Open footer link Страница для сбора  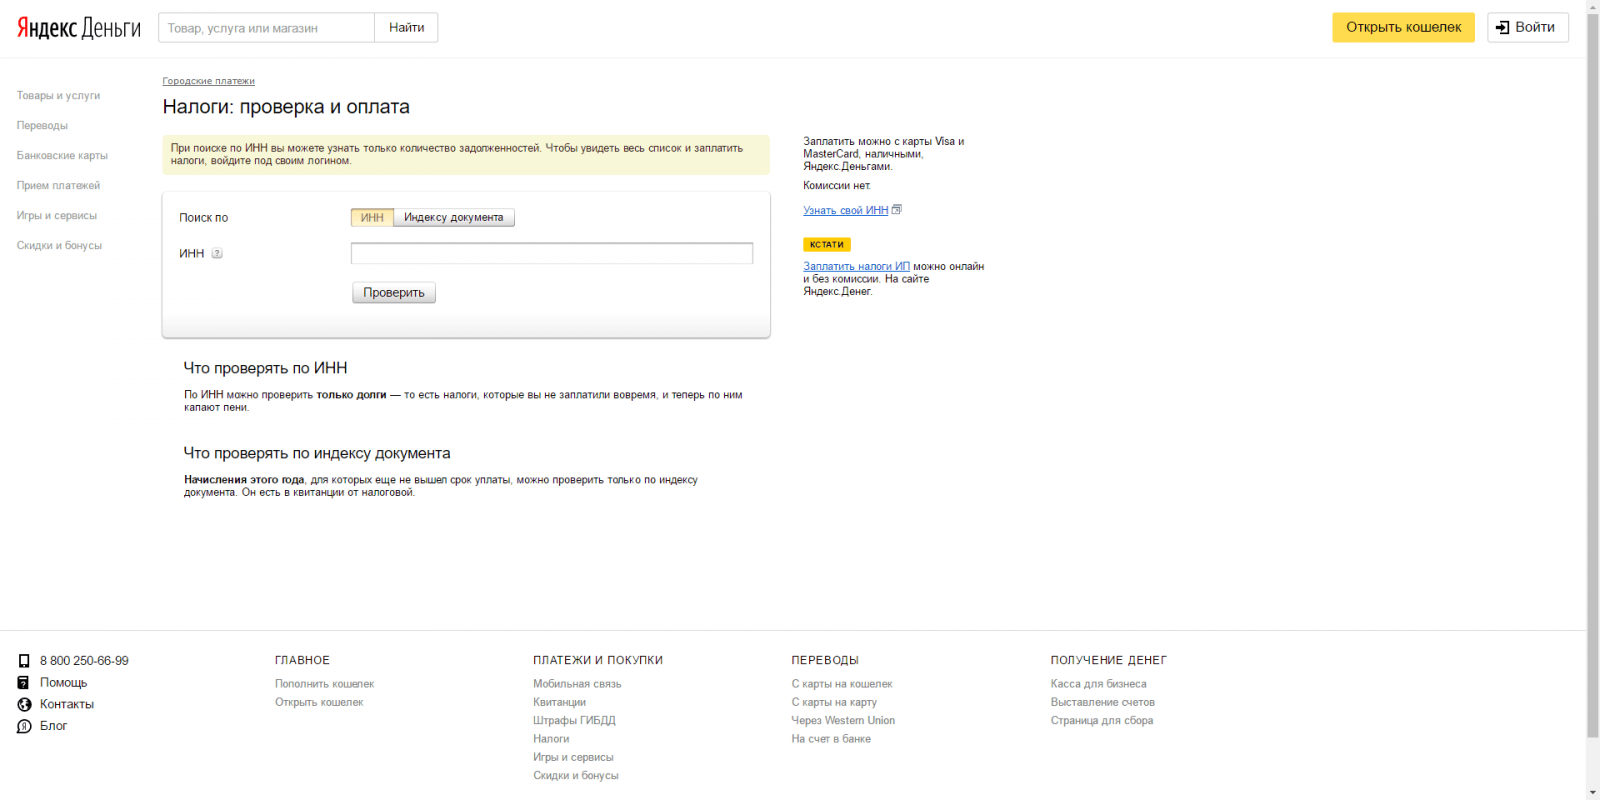(1102, 721)
